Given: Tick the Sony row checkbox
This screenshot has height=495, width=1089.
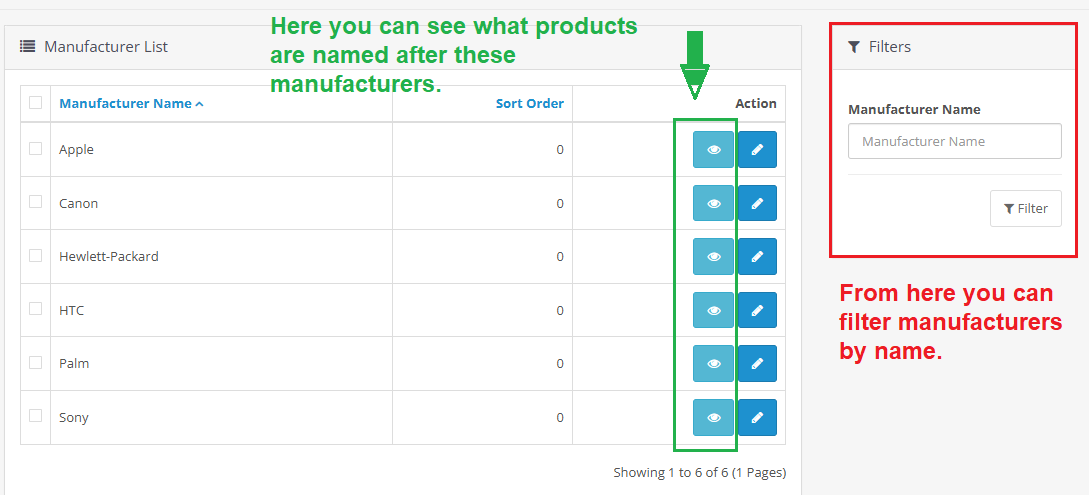Looking at the screenshot, I should (36, 416).
